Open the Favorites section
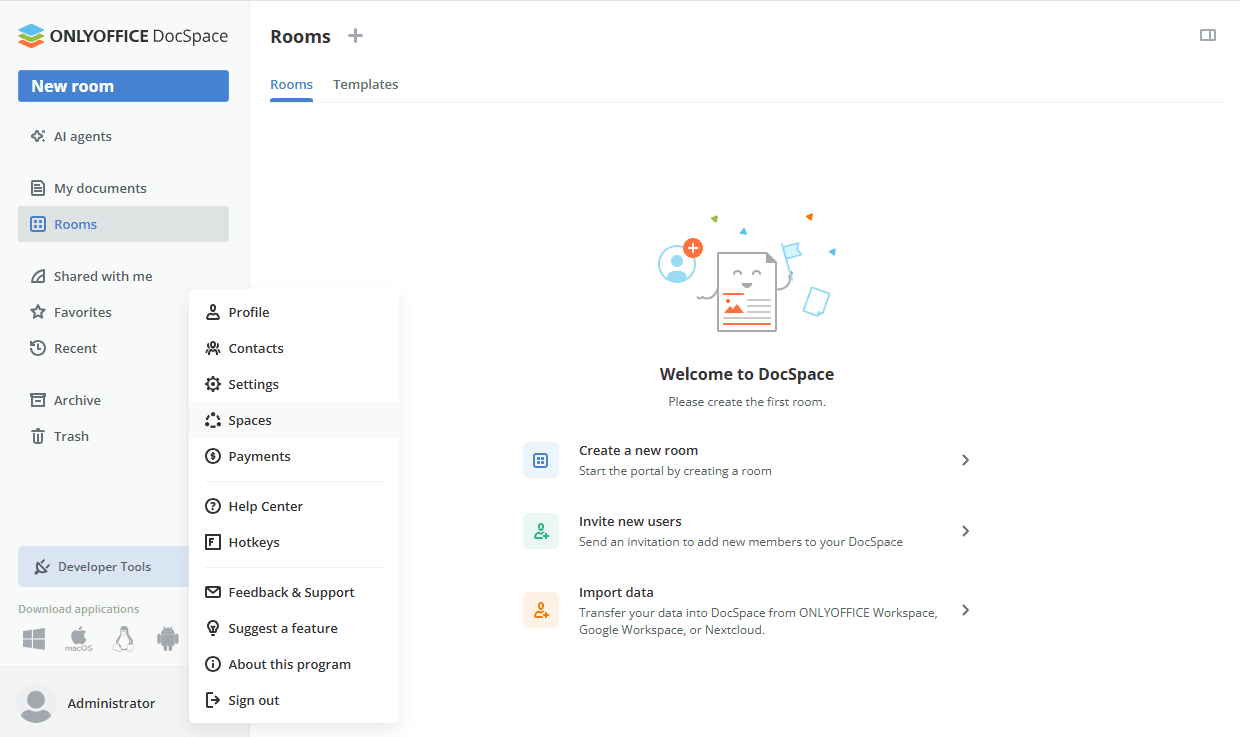The height and width of the screenshot is (737, 1240). 82,312
